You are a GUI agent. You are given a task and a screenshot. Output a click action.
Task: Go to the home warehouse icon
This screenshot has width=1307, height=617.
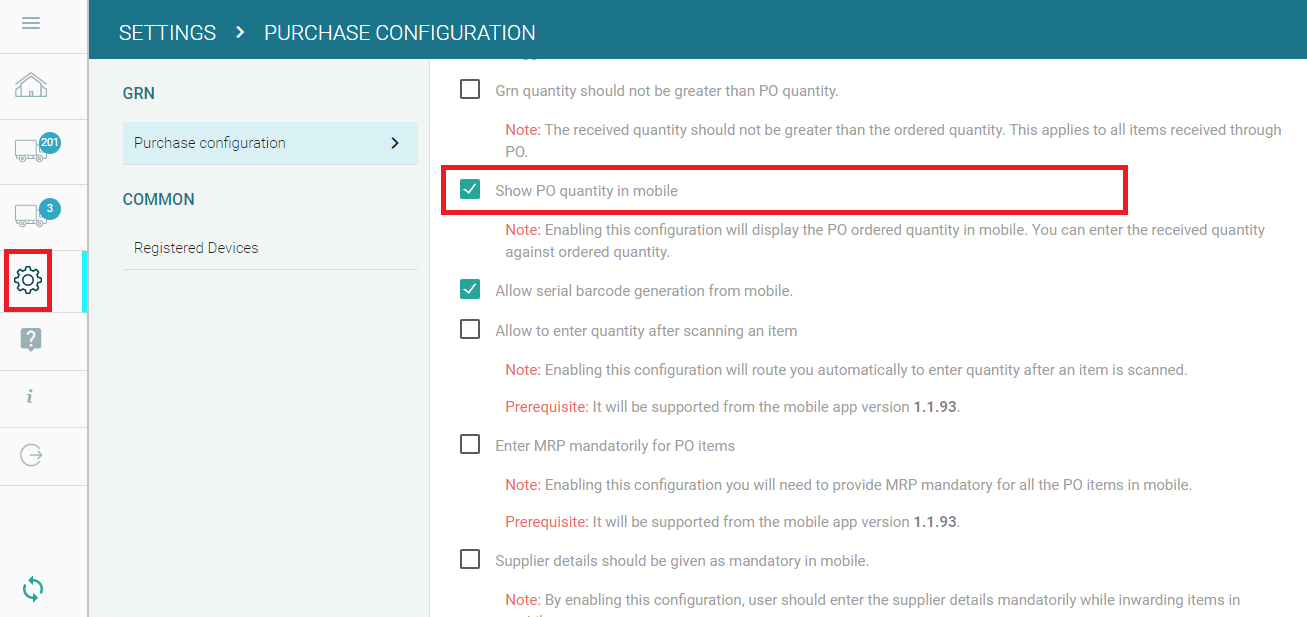pyautogui.click(x=31, y=86)
